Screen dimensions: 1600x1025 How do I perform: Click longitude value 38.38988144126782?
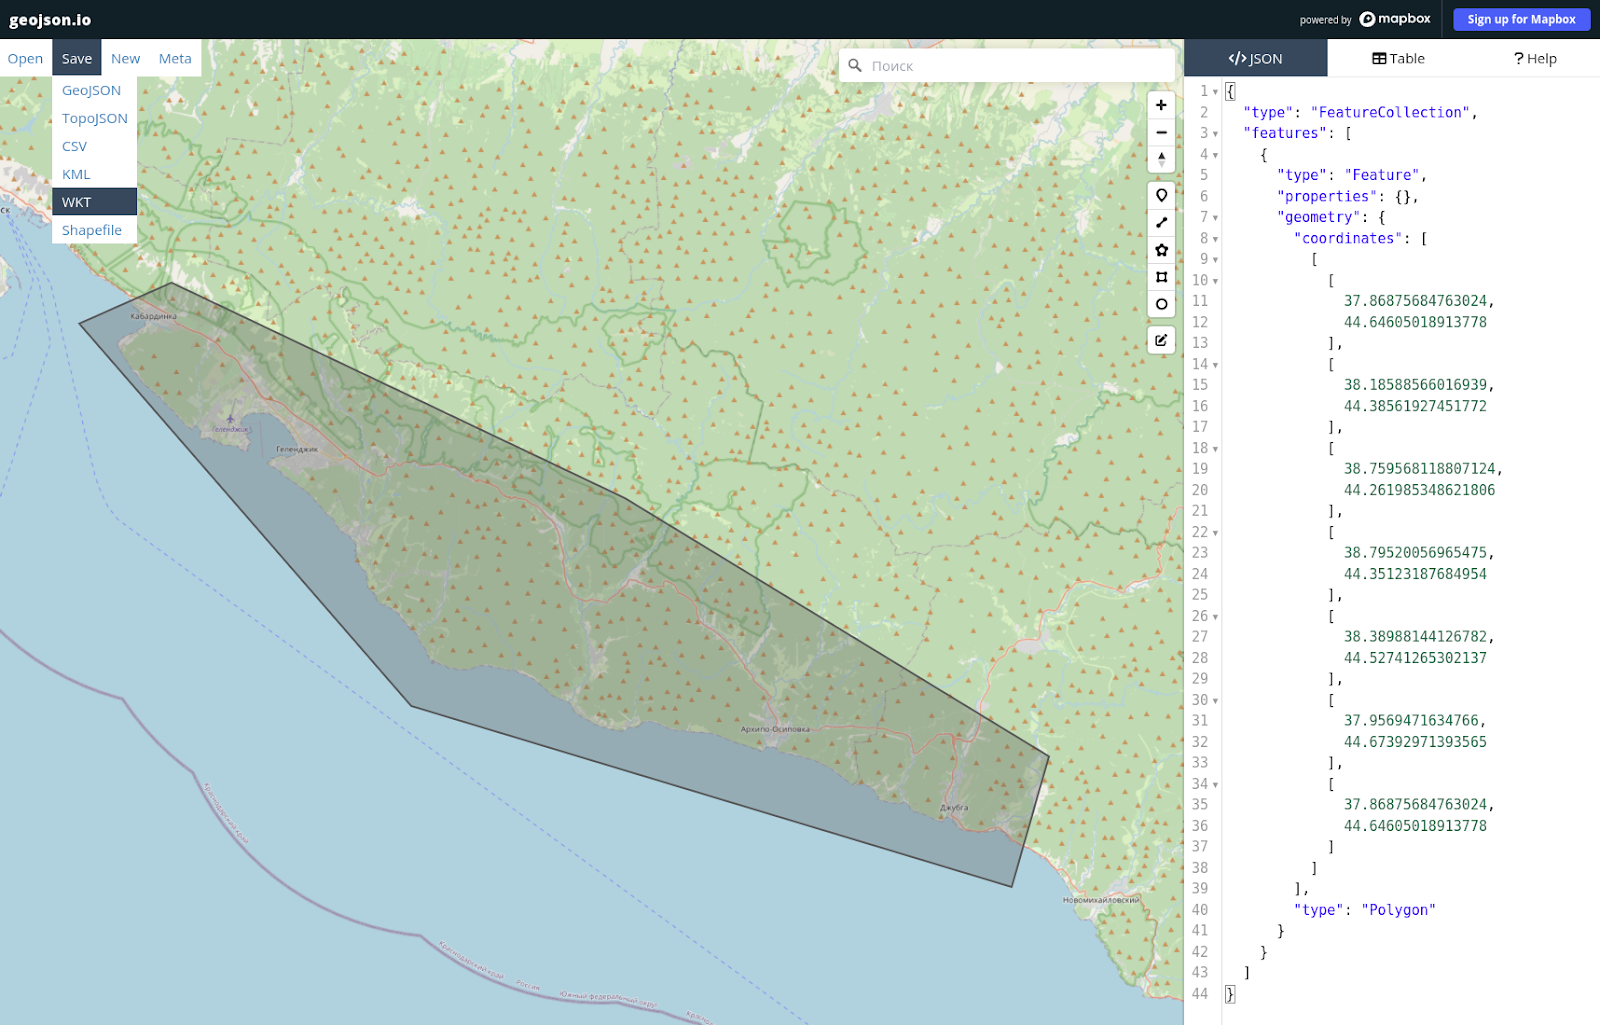coord(1415,637)
